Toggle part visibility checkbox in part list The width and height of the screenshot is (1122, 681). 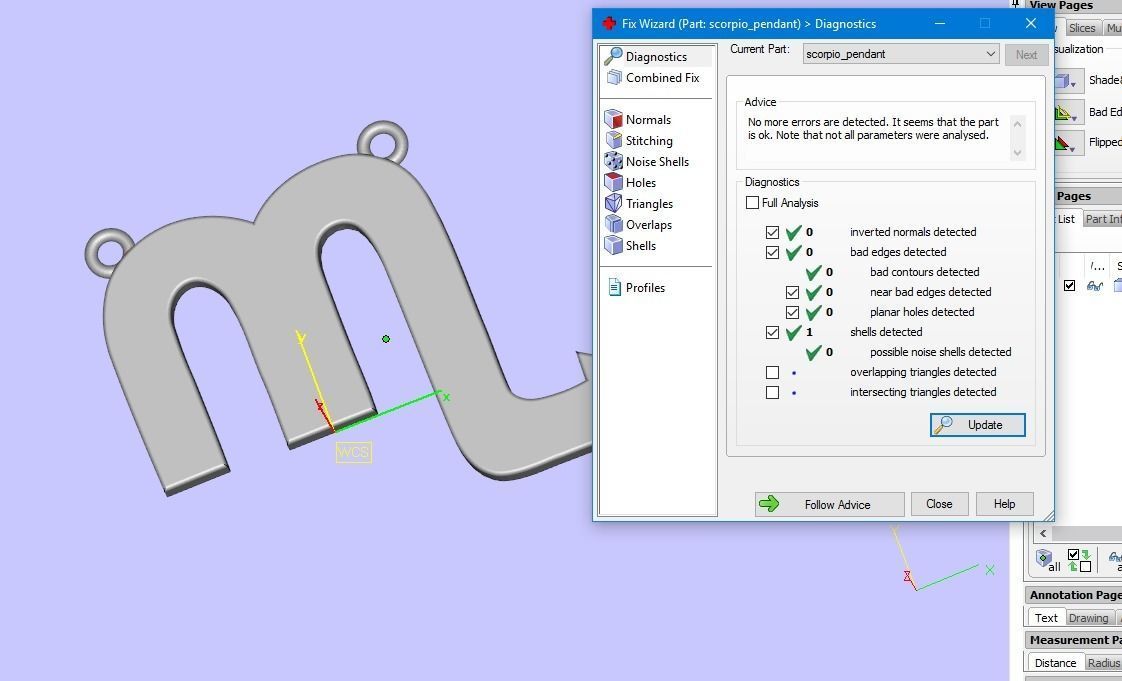click(1069, 285)
